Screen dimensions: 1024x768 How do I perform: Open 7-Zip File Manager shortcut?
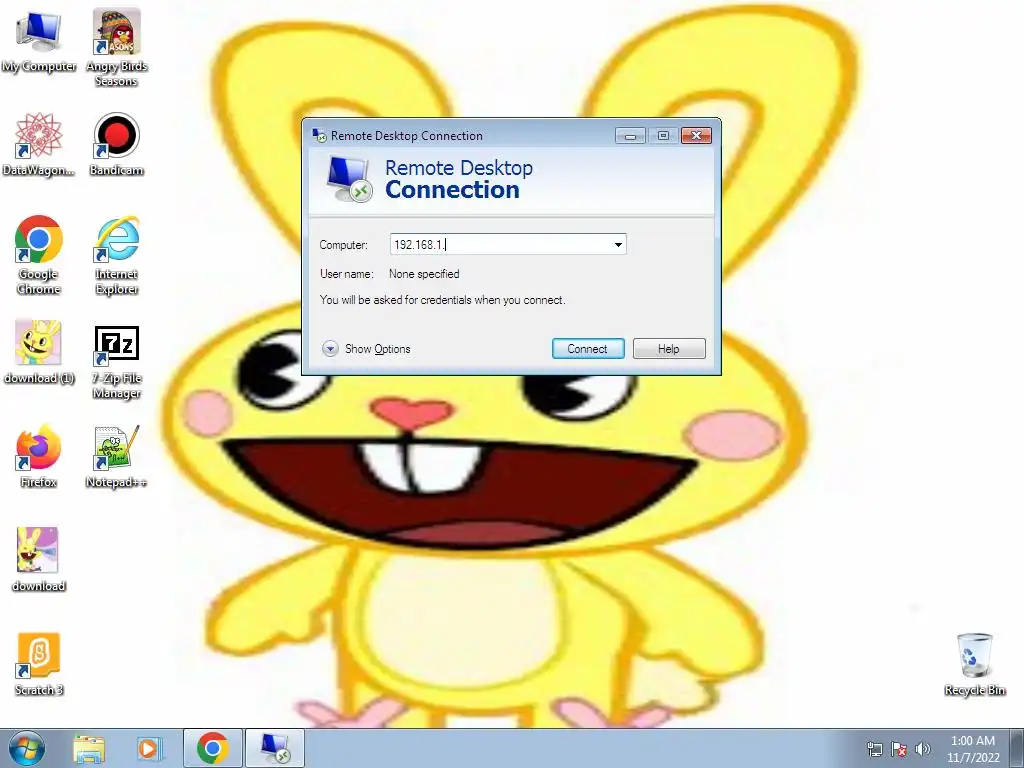[116, 362]
